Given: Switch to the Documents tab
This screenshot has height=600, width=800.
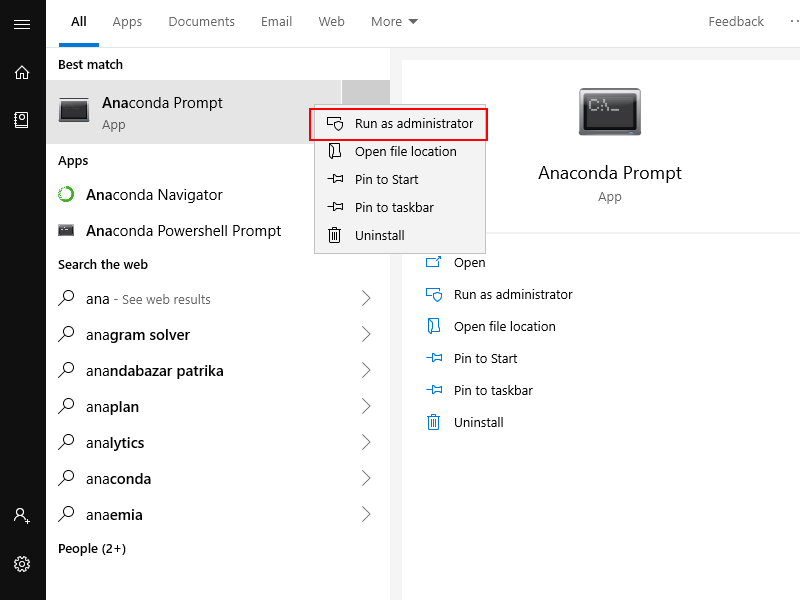Looking at the screenshot, I should tap(202, 21).
